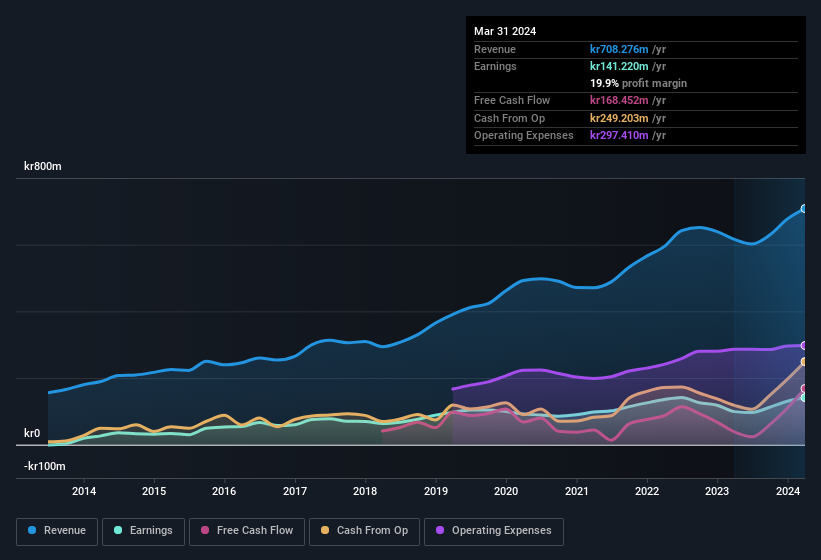Click the Free Cash Flow endpoint marker
Image resolution: width=821 pixels, height=560 pixels.
804,389
